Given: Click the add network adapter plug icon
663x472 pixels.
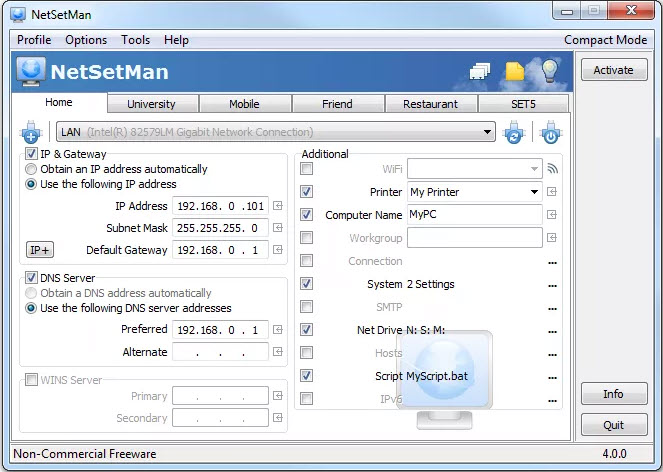Looking at the screenshot, I should click(x=31, y=132).
